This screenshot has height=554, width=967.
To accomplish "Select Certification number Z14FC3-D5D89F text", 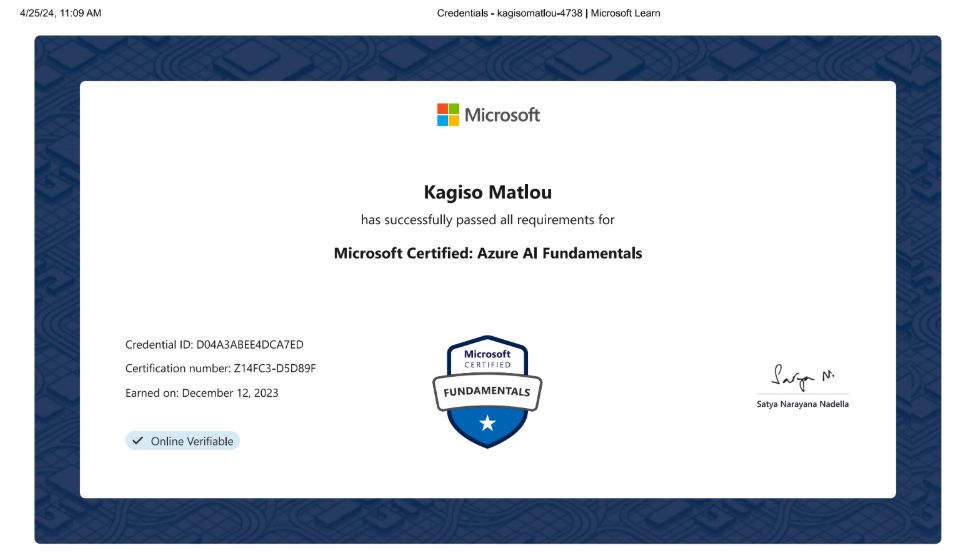I will pos(220,368).
